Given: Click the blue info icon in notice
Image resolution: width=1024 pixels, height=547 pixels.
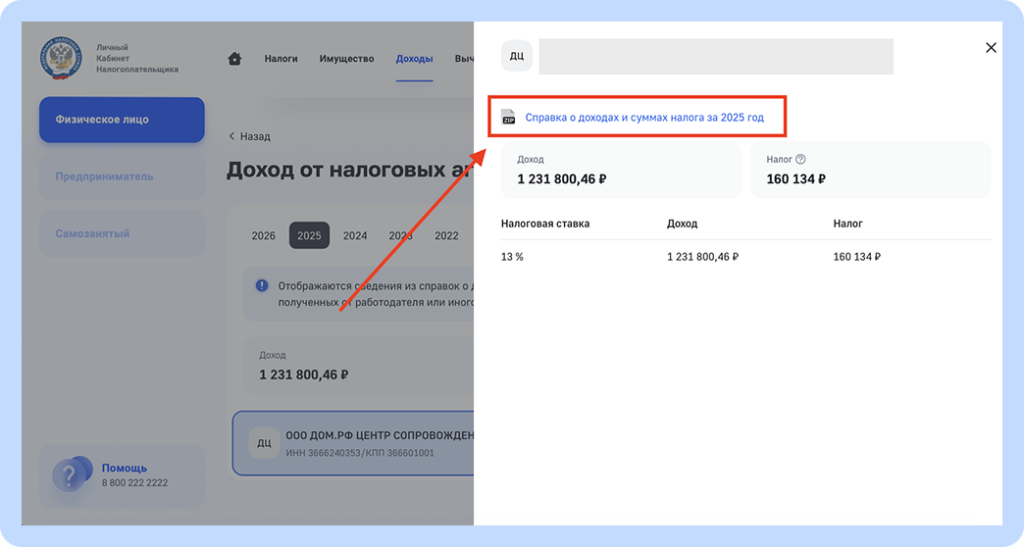Looking at the screenshot, I should tap(262, 285).
